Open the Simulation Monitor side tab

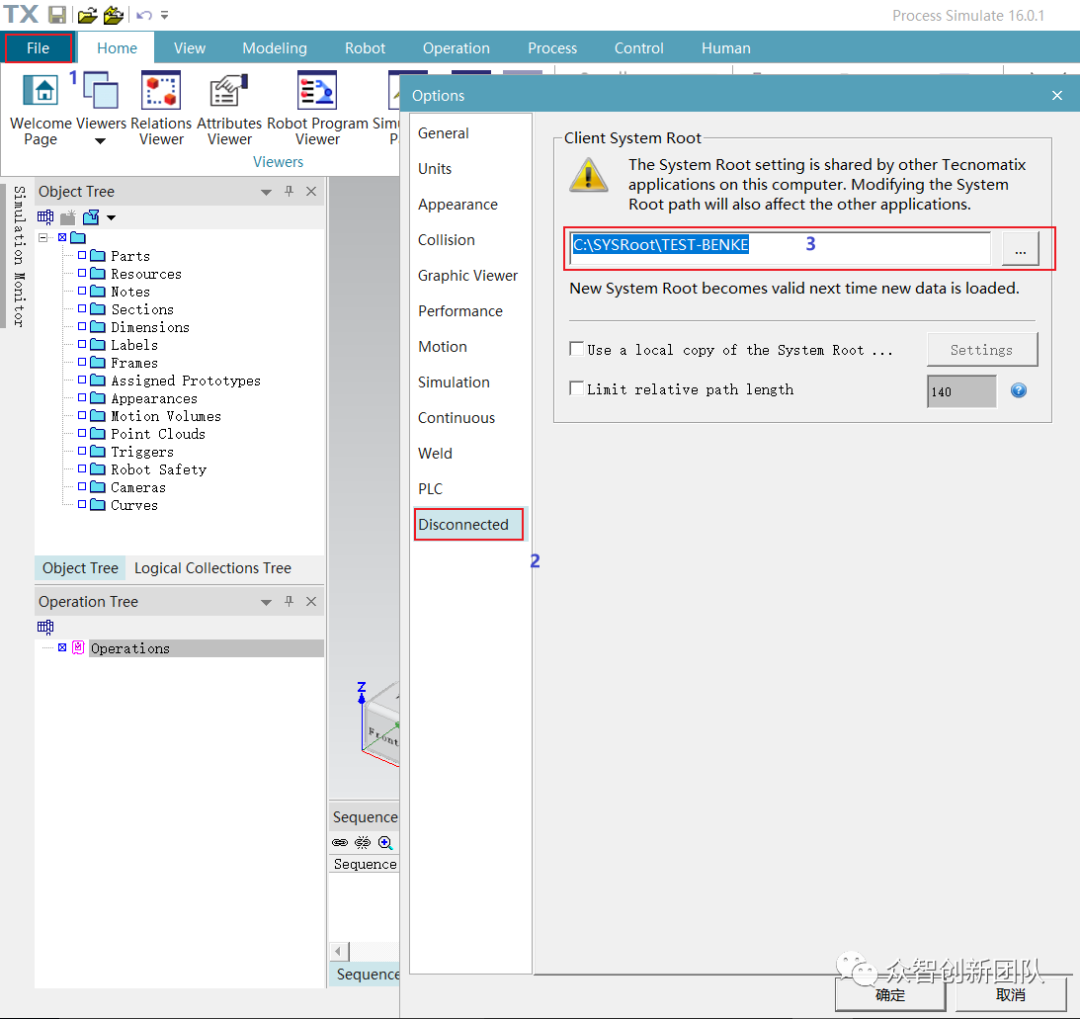pyautogui.click(x=19, y=256)
